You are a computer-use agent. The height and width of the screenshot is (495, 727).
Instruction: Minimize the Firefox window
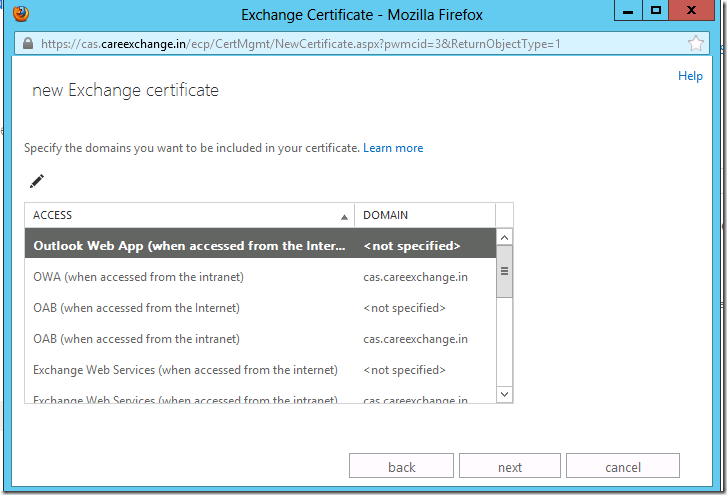point(628,10)
